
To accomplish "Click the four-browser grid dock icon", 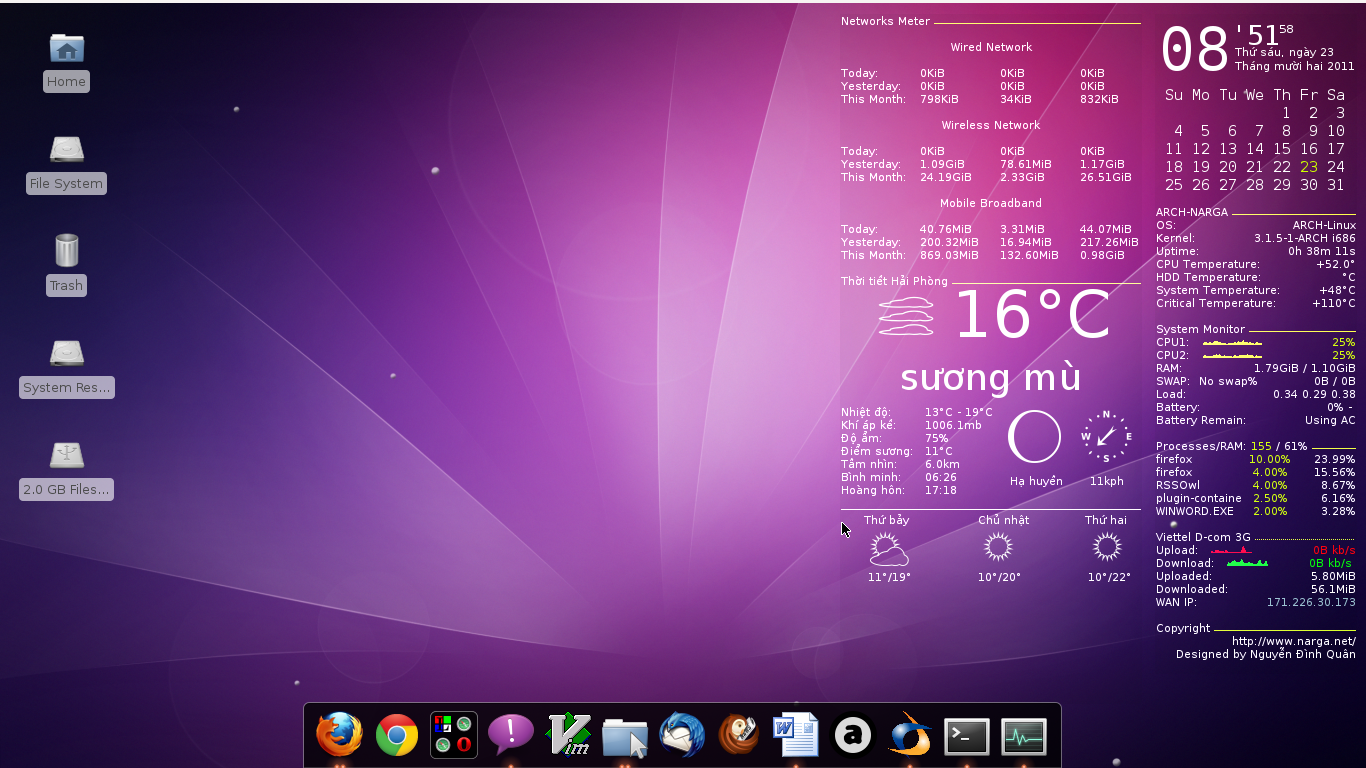I will 453,735.
